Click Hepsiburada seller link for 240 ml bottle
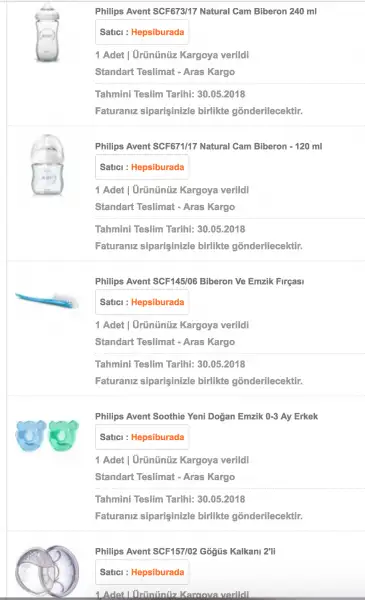The height and width of the screenshot is (600, 365). tap(158, 32)
